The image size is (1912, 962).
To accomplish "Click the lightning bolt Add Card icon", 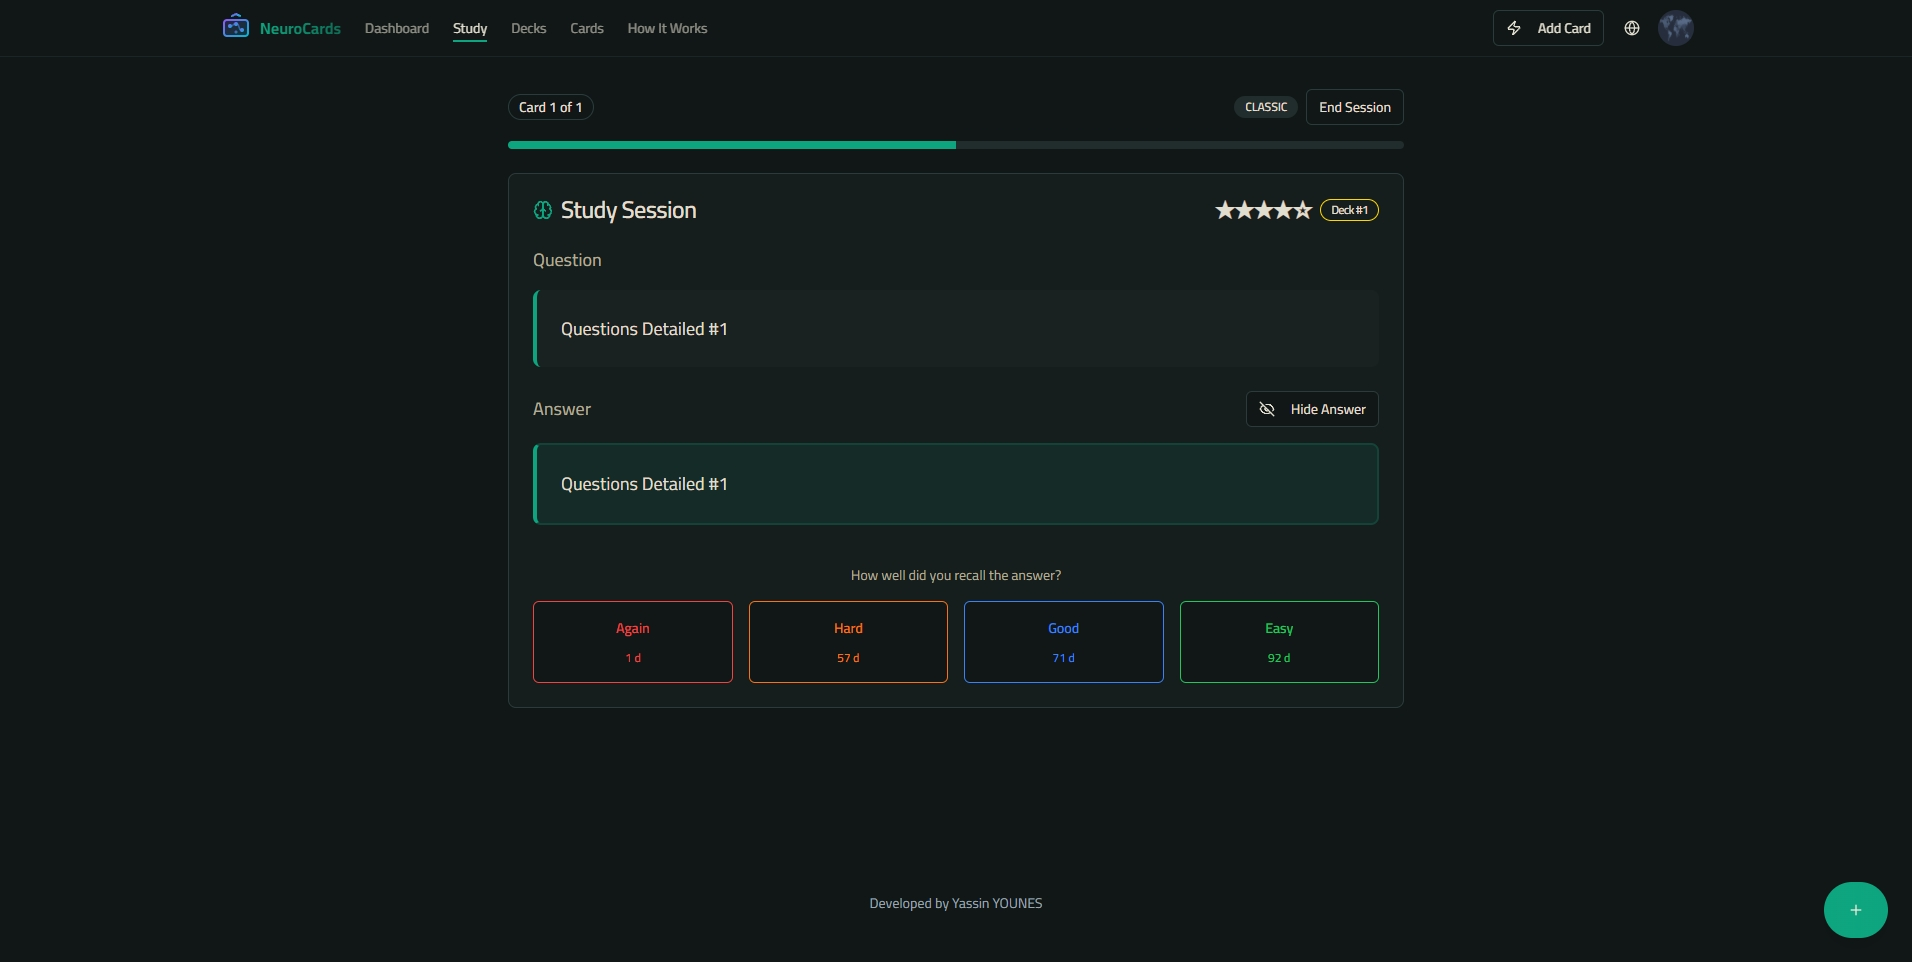I will pyautogui.click(x=1514, y=28).
